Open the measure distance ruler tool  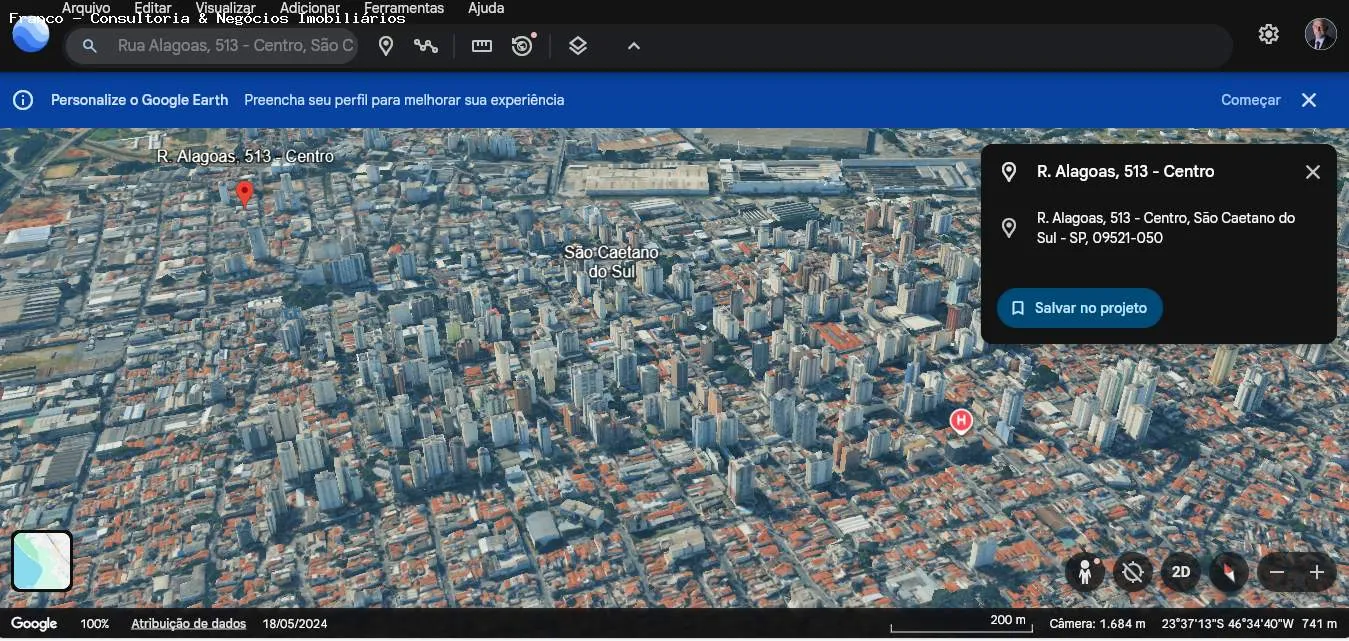click(482, 46)
